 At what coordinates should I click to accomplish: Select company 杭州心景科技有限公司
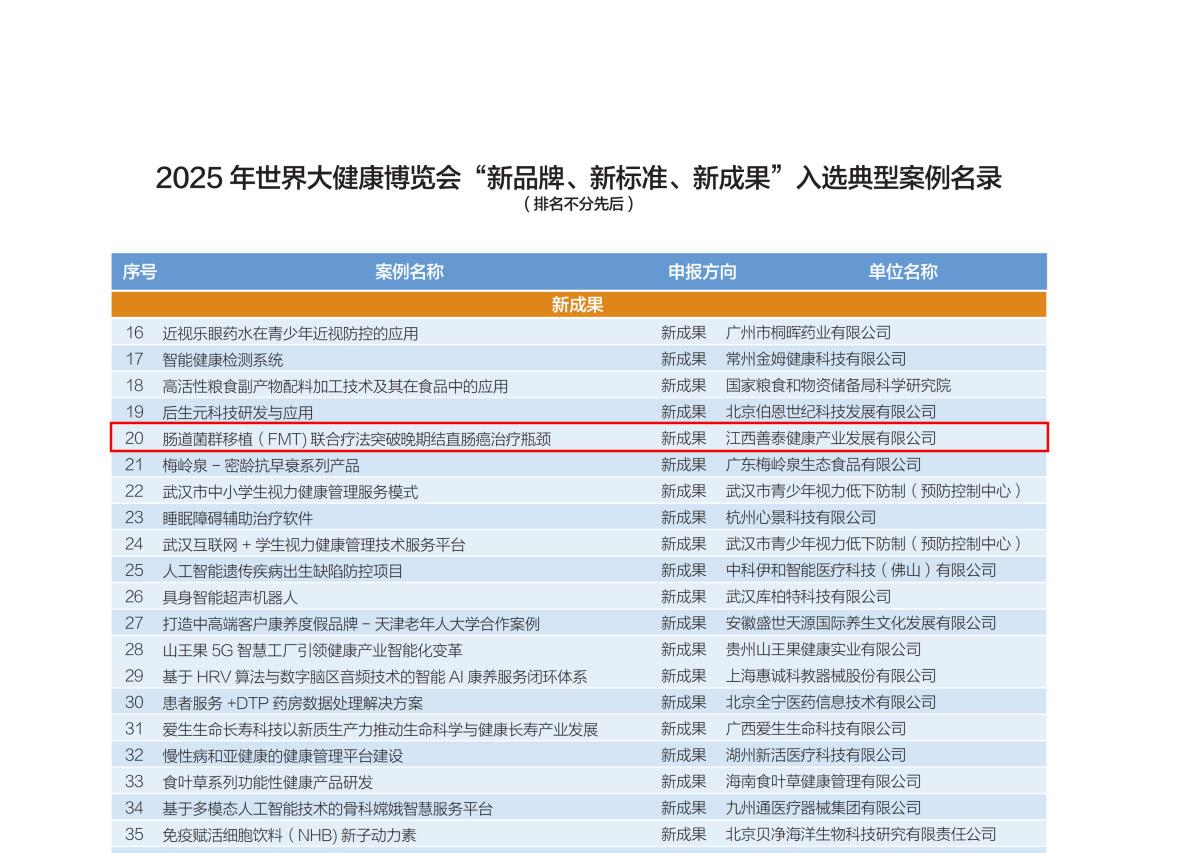(801, 517)
